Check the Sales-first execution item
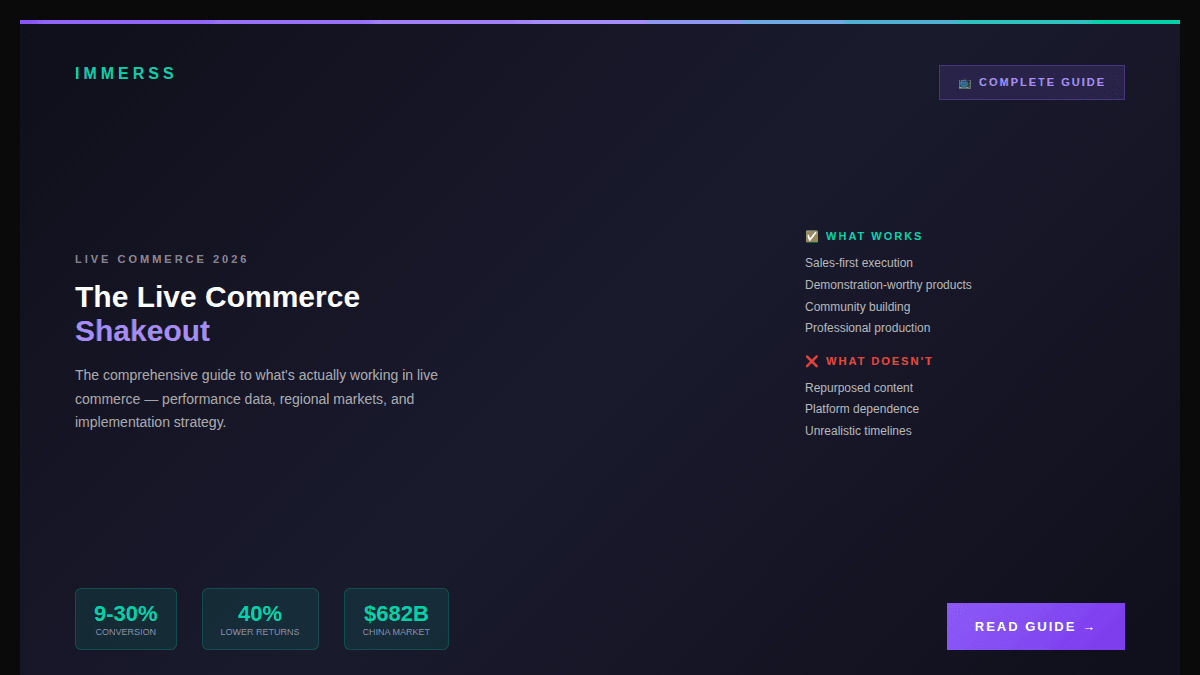1200x675 pixels. click(859, 262)
